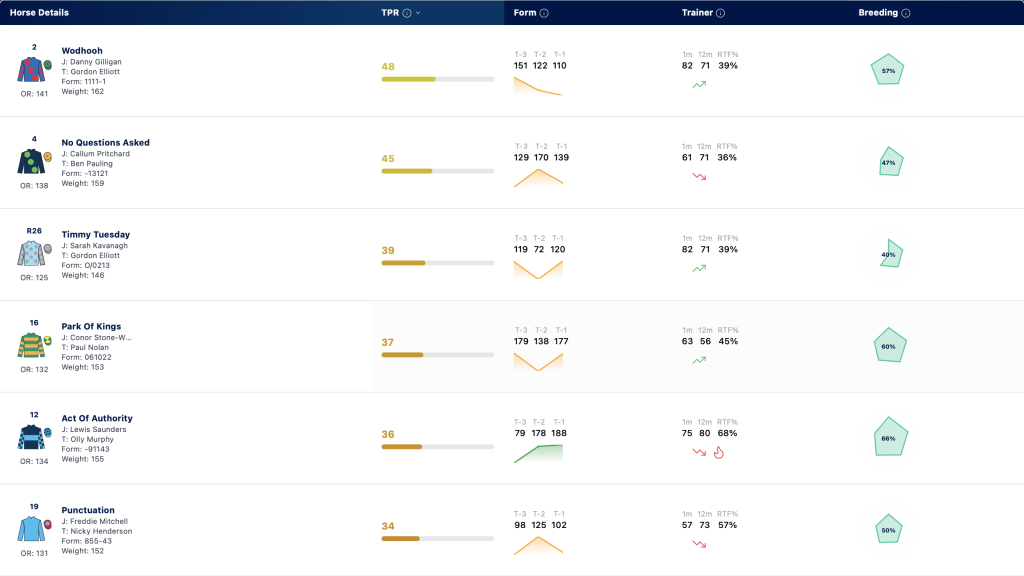The height and width of the screenshot is (576, 1024).
Task: Click jockey text 'J: Freddie Mitchell'
Action: click(95, 522)
